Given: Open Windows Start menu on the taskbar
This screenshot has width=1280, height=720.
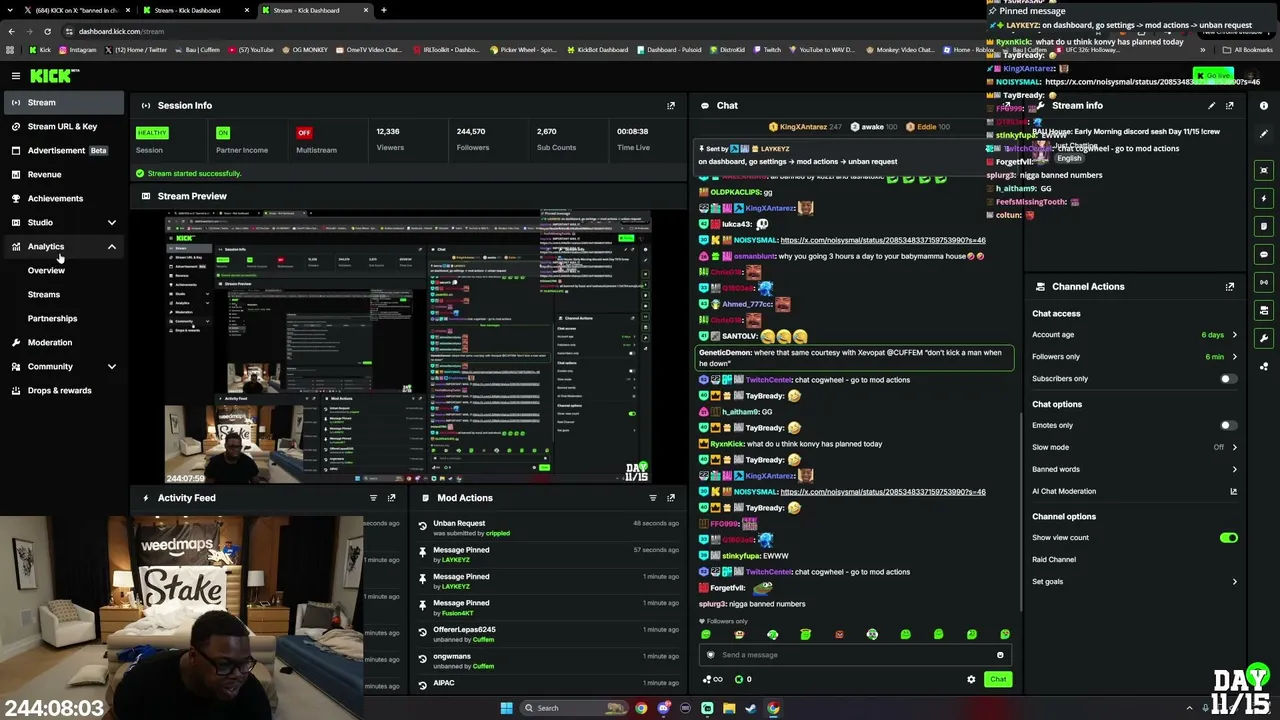Looking at the screenshot, I should pos(506,708).
